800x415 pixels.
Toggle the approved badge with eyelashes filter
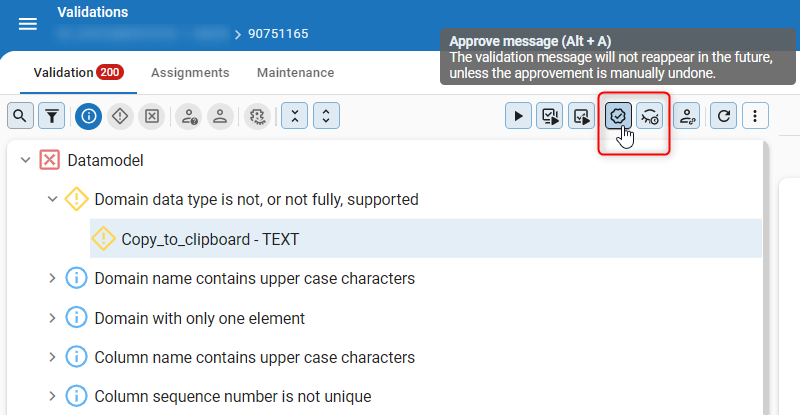[257, 116]
